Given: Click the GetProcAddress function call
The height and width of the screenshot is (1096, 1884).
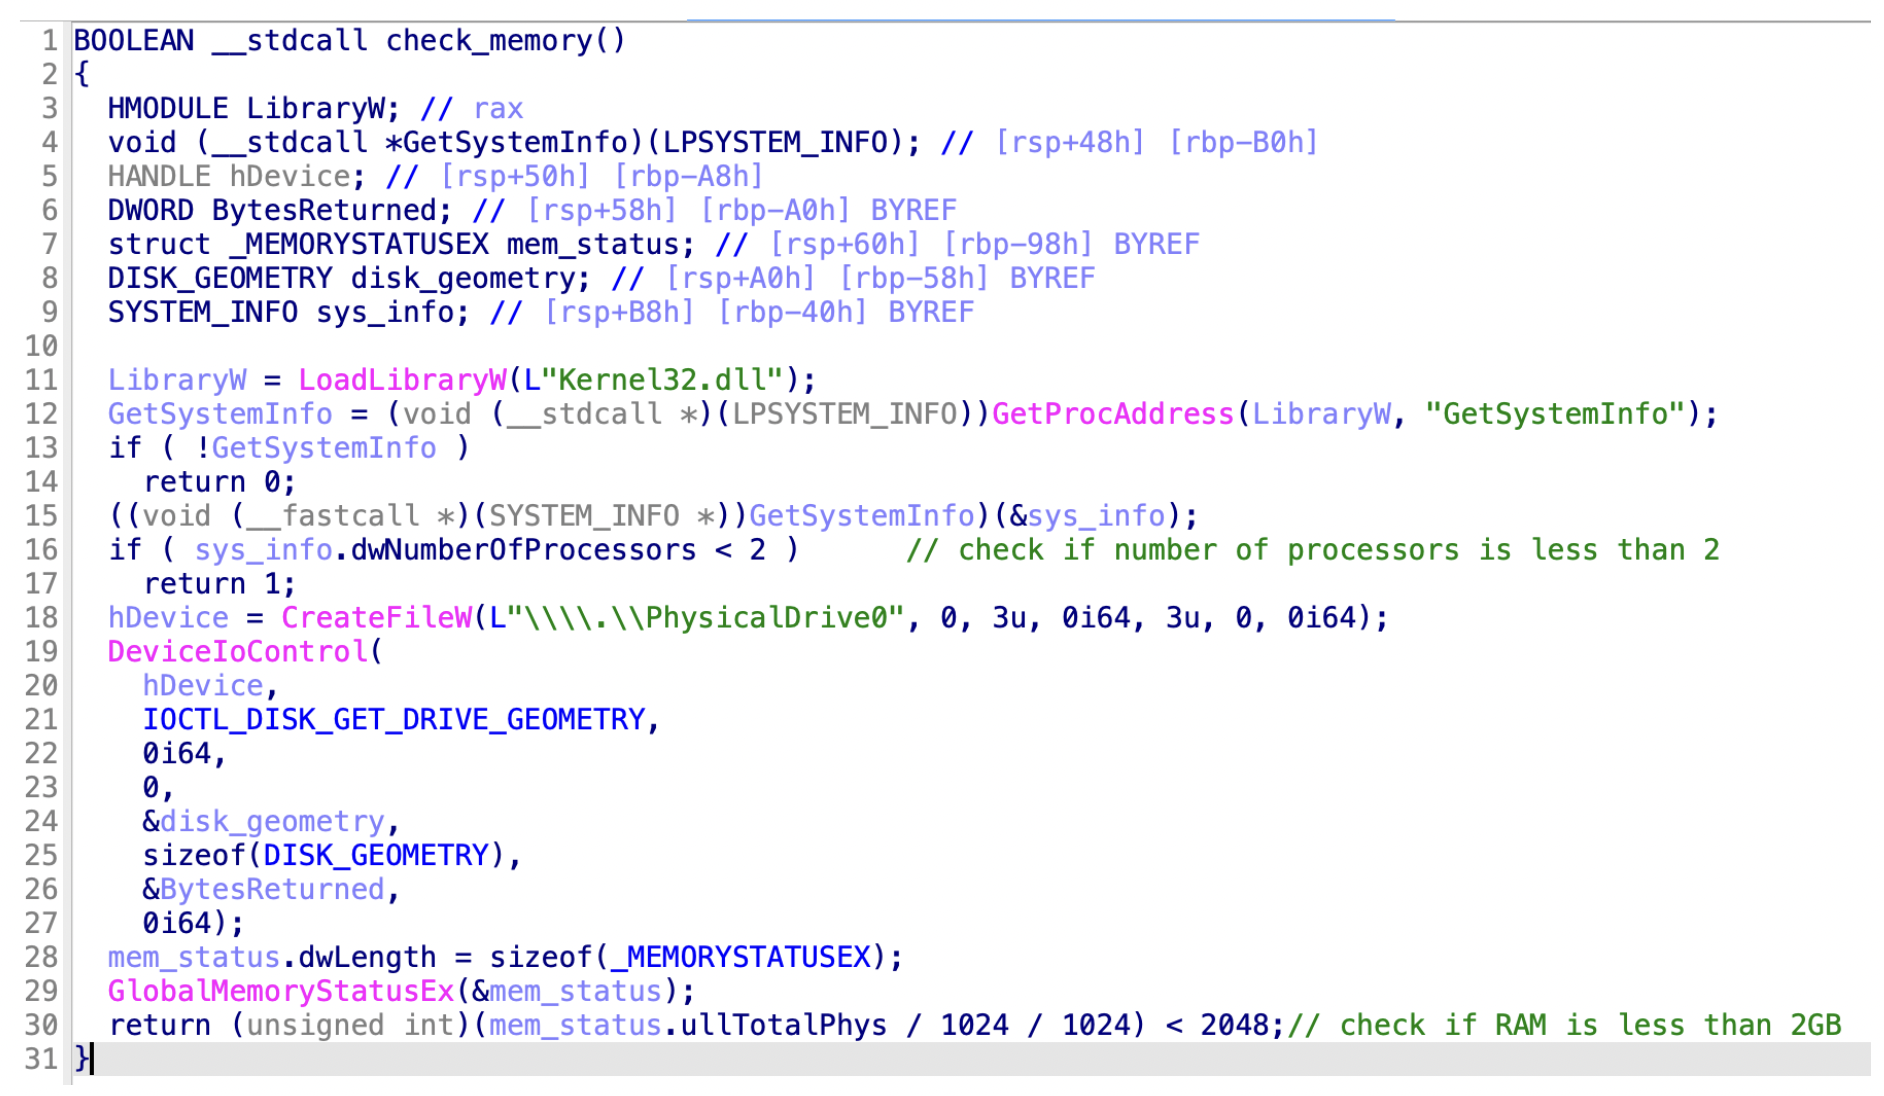Looking at the screenshot, I should click(x=1112, y=414).
